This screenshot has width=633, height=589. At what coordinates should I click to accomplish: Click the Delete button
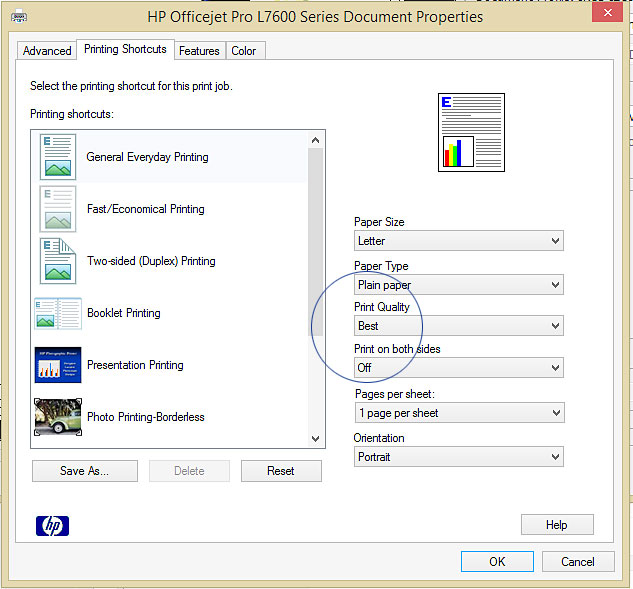pyautogui.click(x=189, y=471)
